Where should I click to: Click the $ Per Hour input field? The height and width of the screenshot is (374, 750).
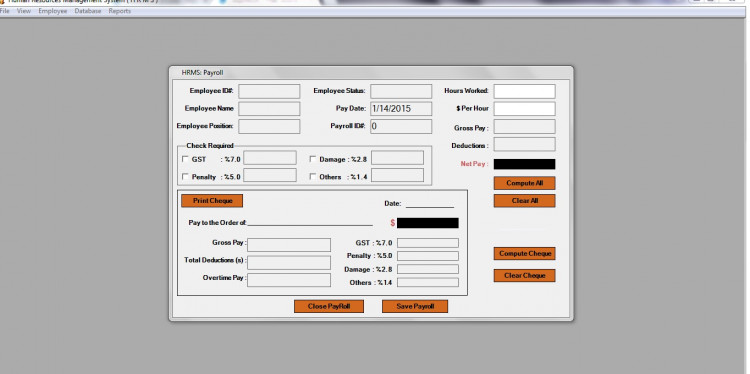525,109
